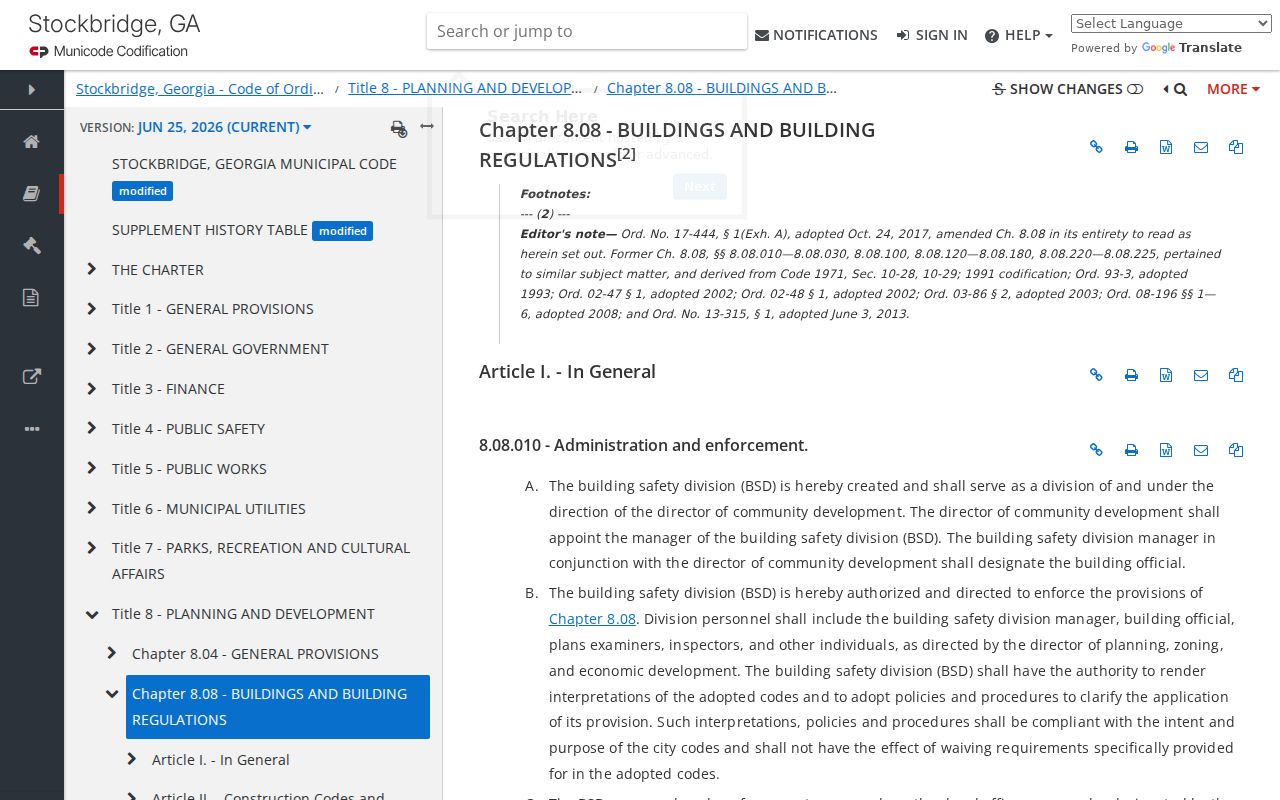Expand Title 4 - PUBLIC SAFETY node
This screenshot has height=800, width=1280.
(x=91, y=428)
